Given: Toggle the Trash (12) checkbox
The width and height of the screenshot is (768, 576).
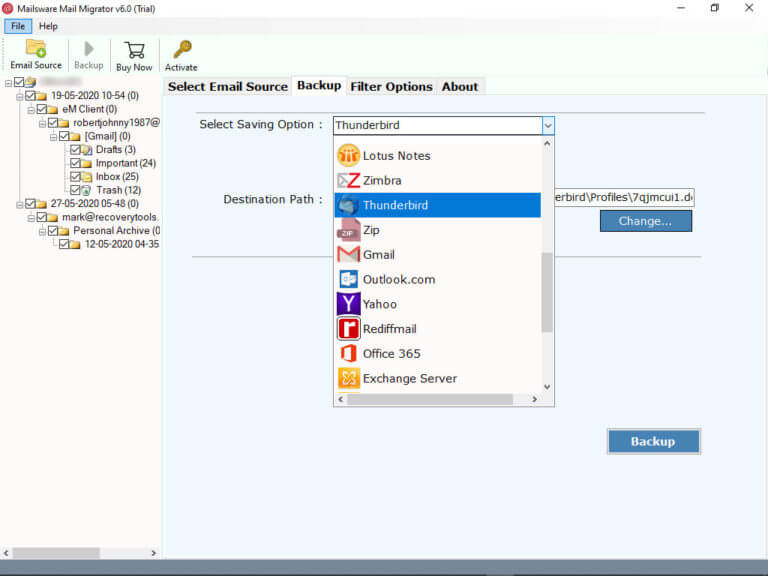Looking at the screenshot, I should pyautogui.click(x=75, y=190).
